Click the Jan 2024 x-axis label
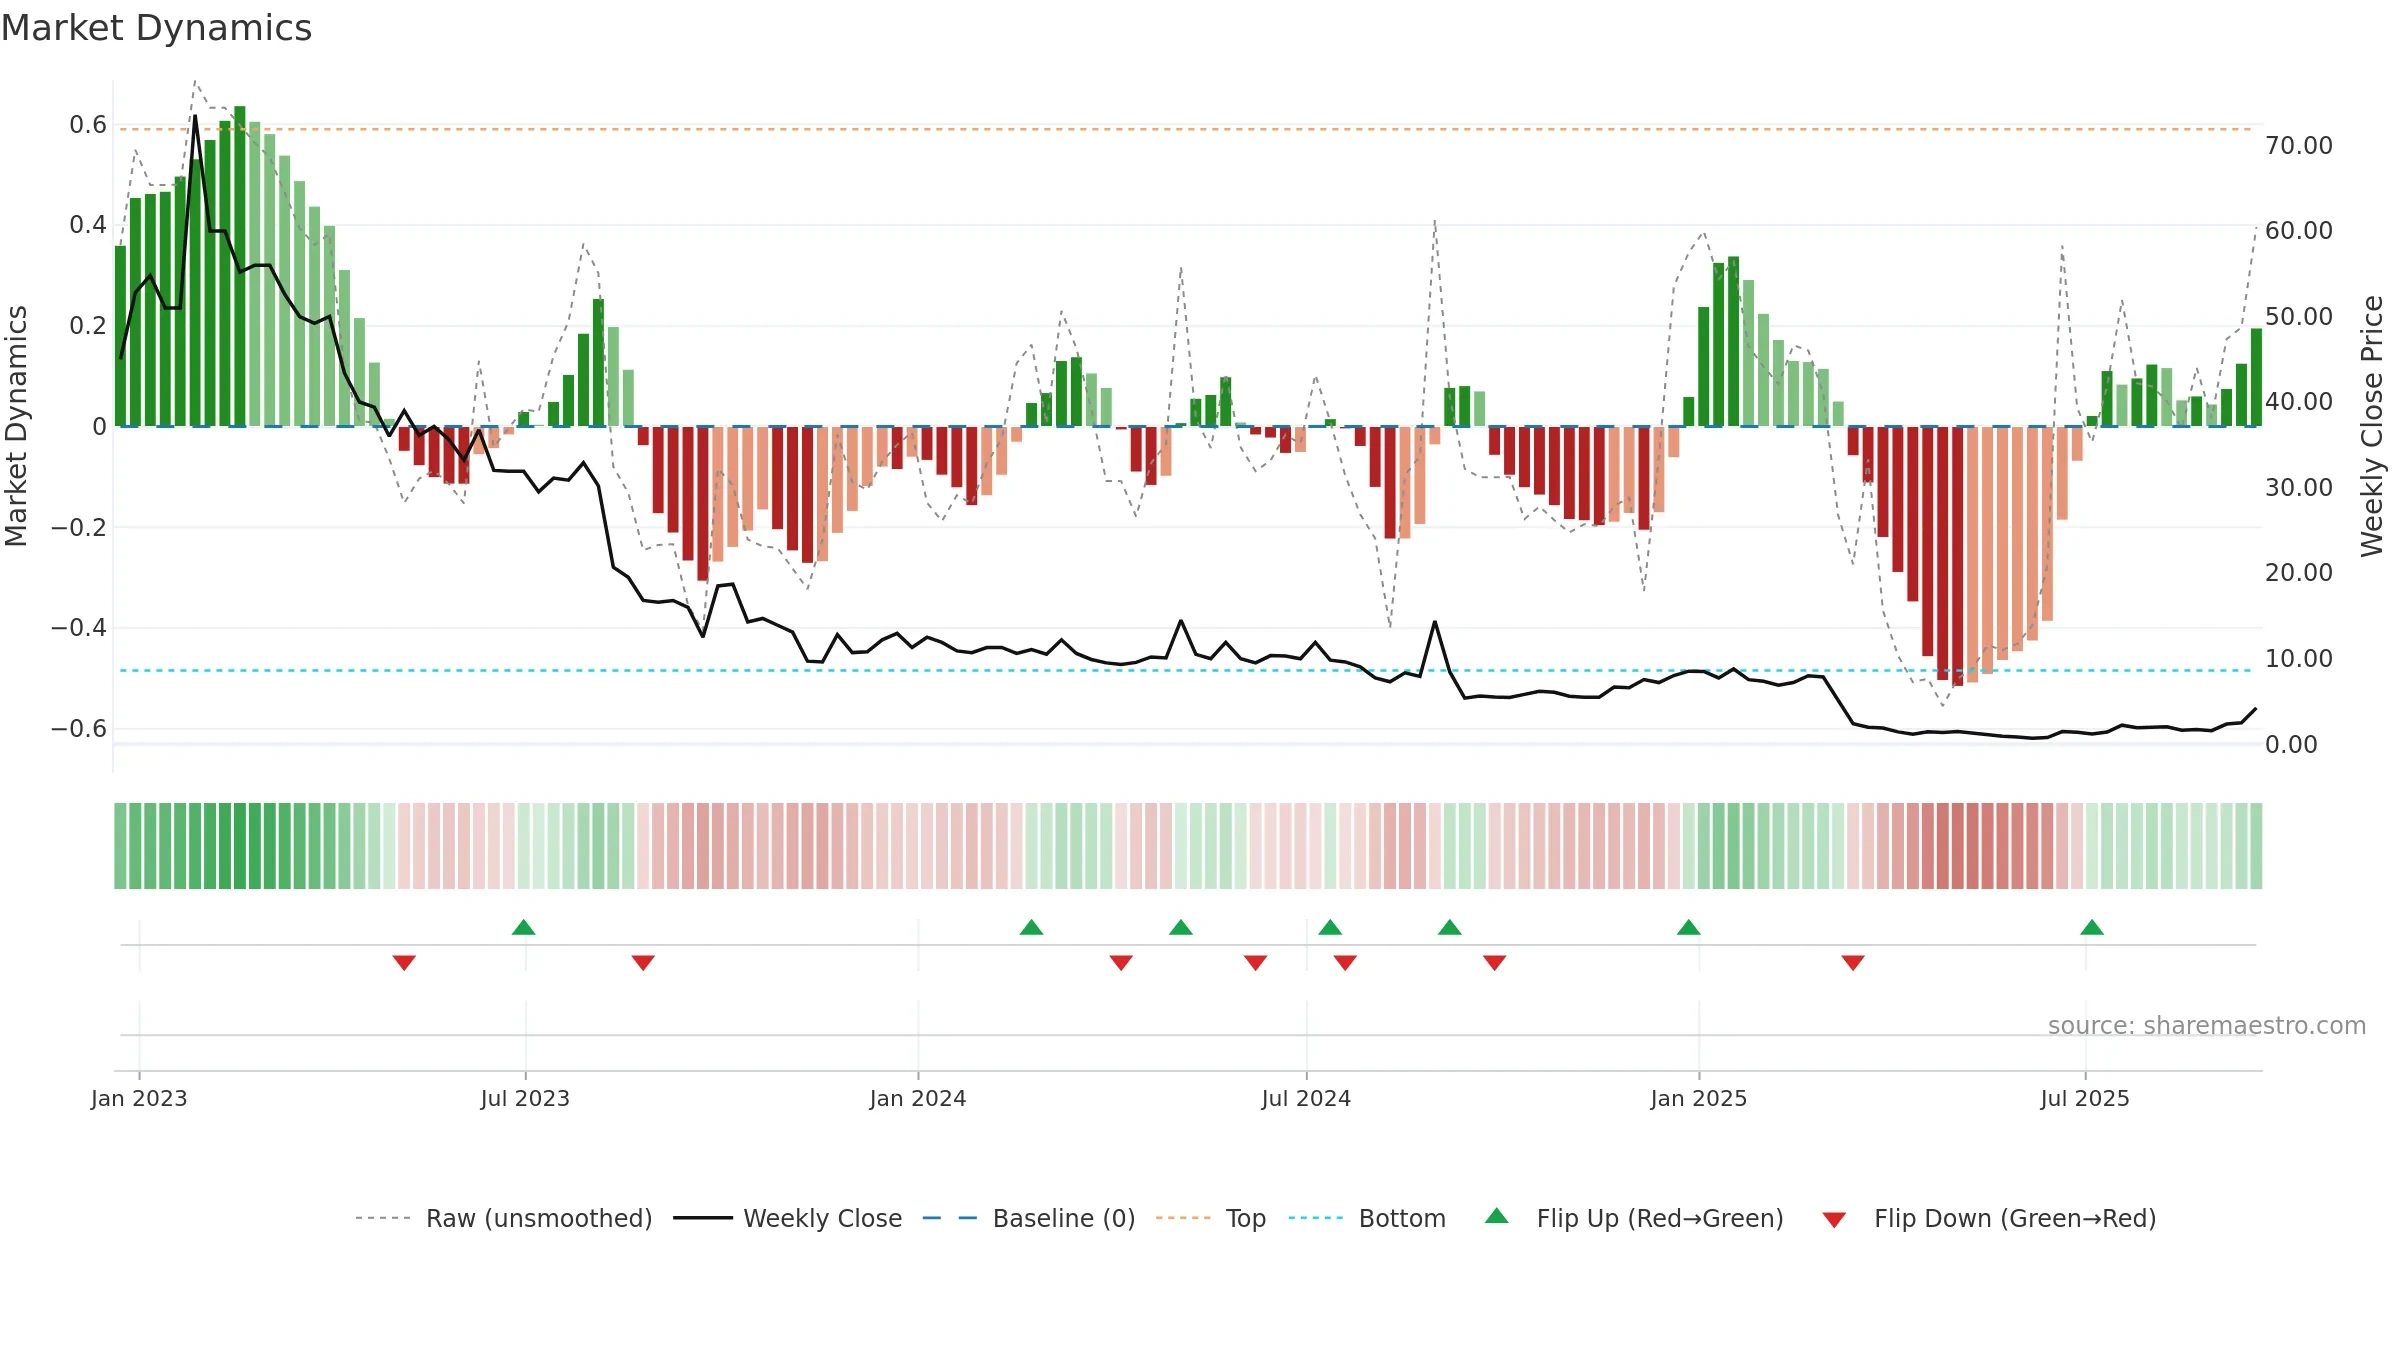Screen dimensions: 2400x1350 click(x=918, y=1098)
